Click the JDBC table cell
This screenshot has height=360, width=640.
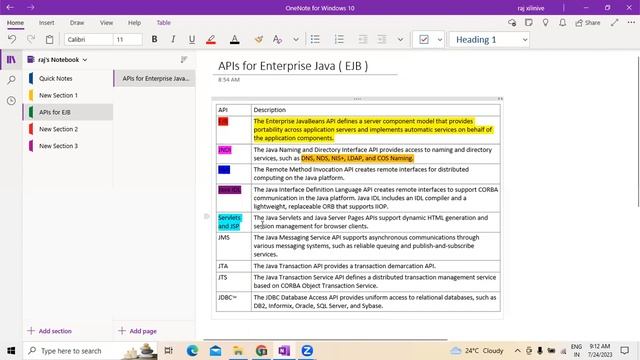pyautogui.click(x=233, y=302)
